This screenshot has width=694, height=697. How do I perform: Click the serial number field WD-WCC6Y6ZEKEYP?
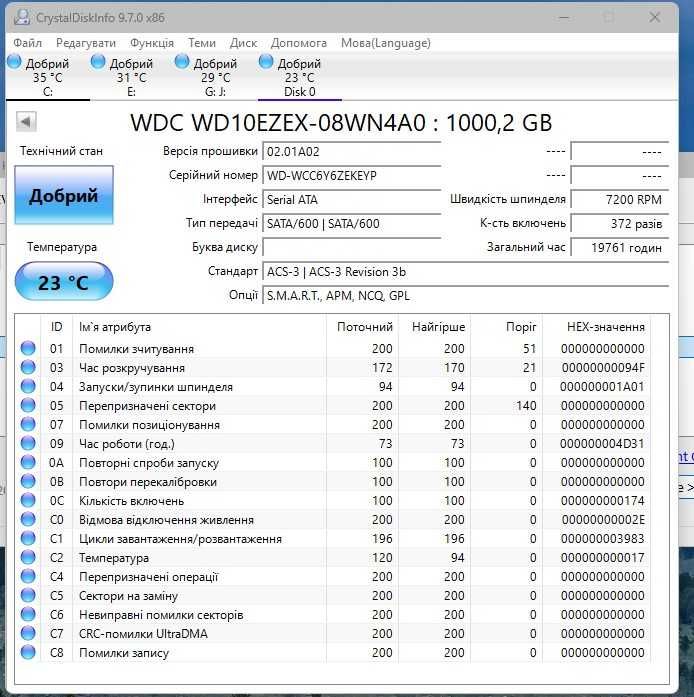[352, 176]
